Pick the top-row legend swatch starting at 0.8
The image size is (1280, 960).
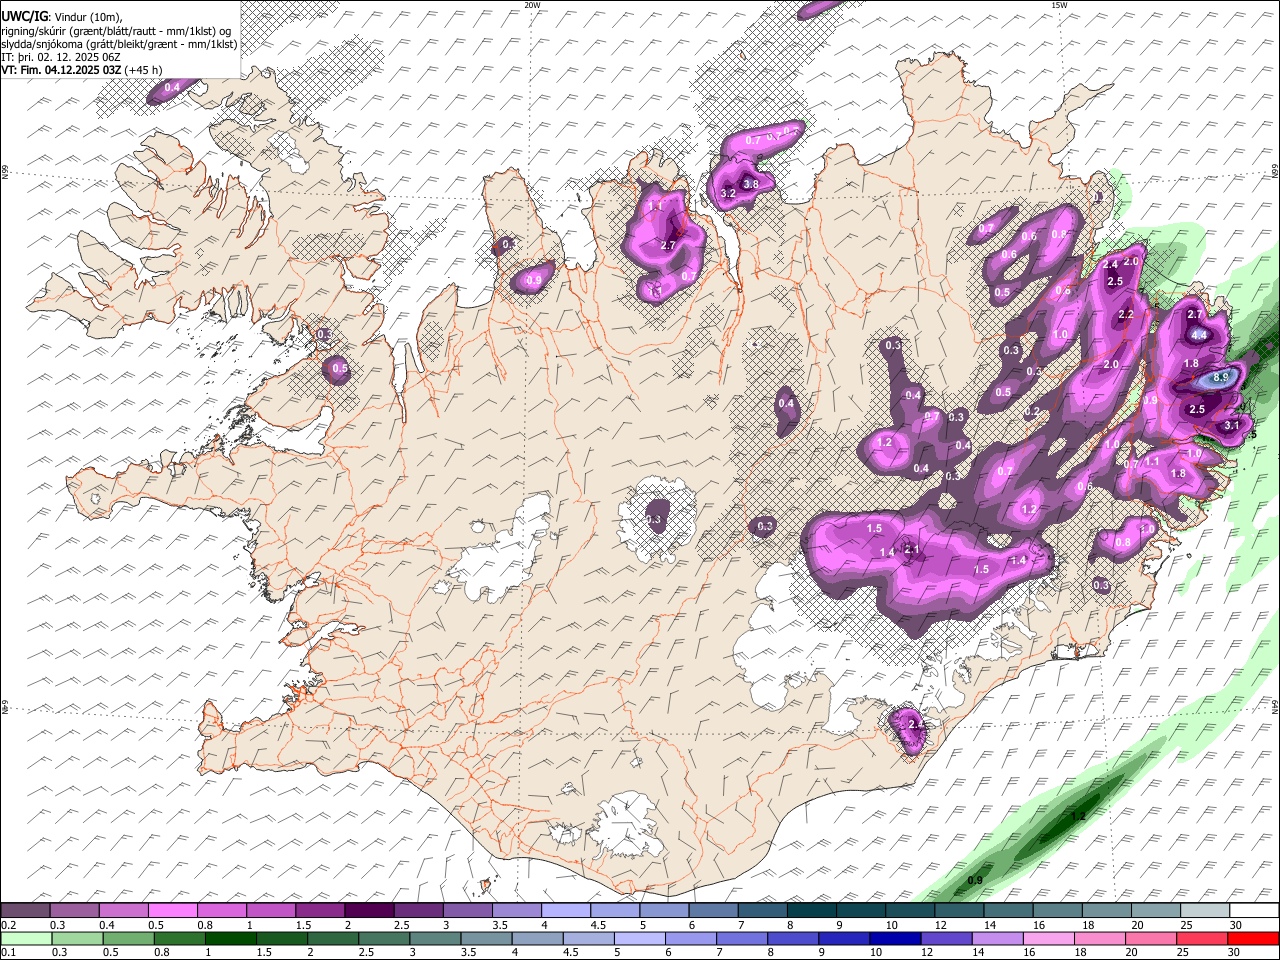point(222,911)
